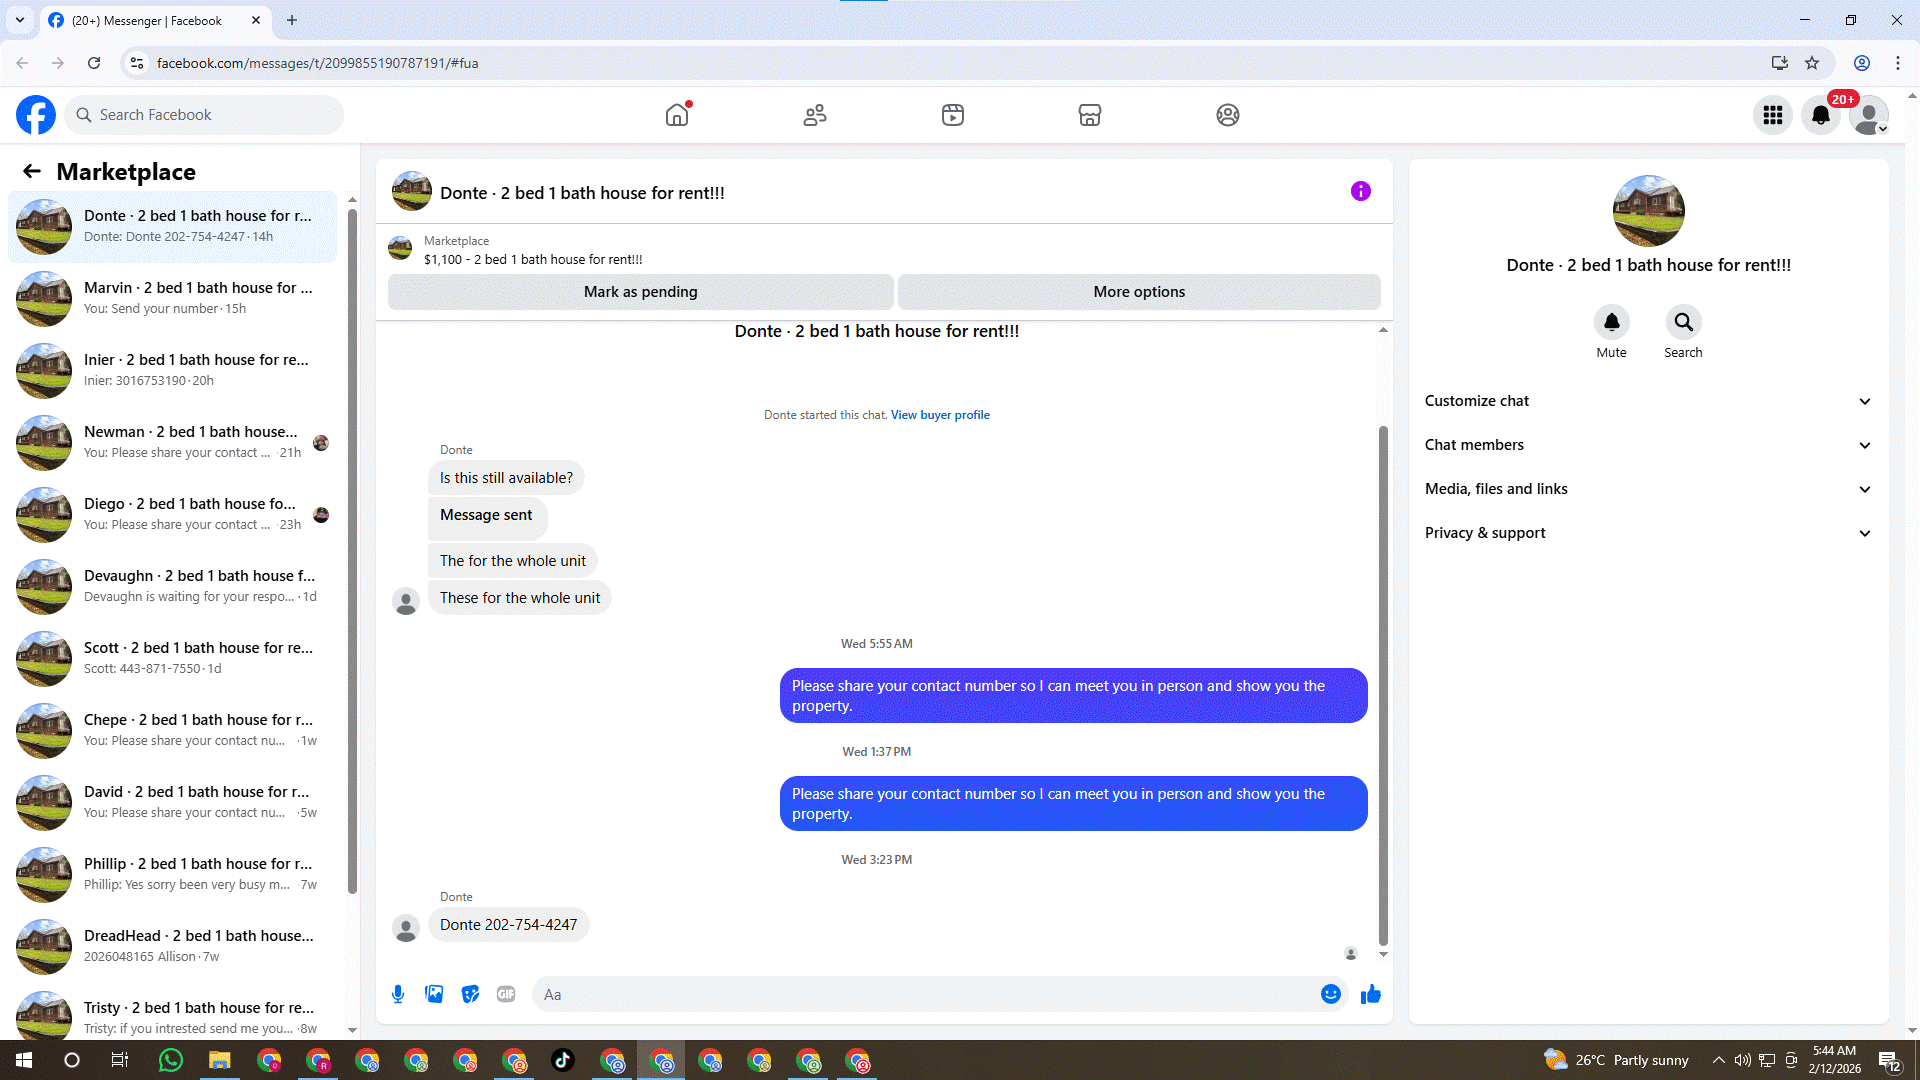
Task: Open emoji picker in message box
Action: [x=1331, y=994]
